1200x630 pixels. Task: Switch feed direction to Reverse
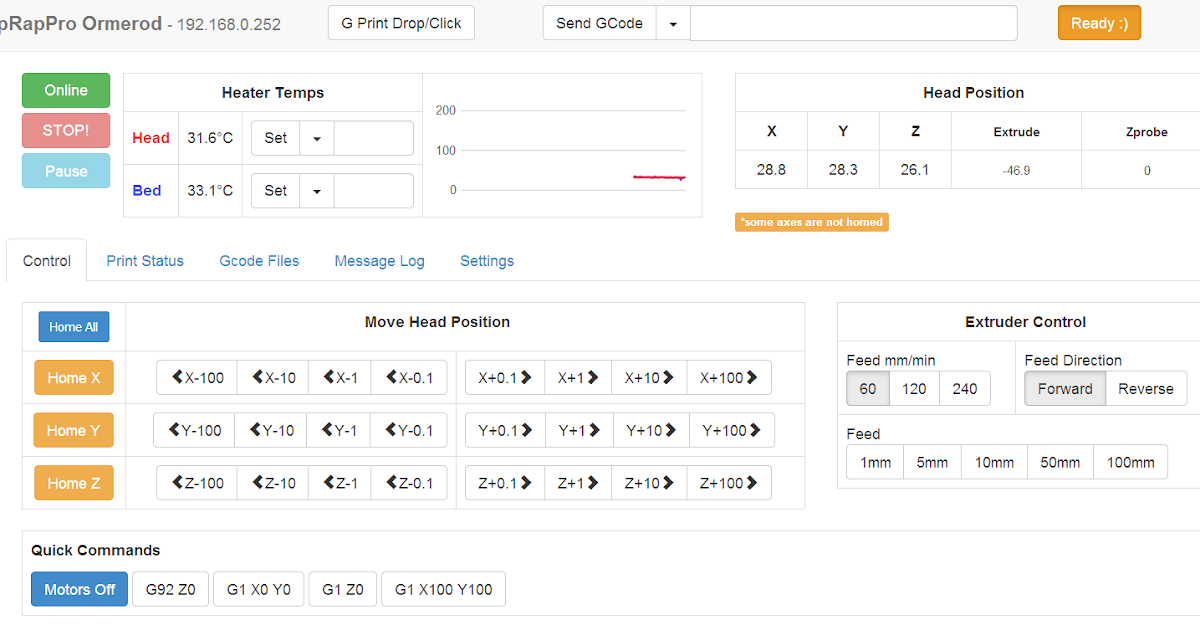pyautogui.click(x=1146, y=388)
